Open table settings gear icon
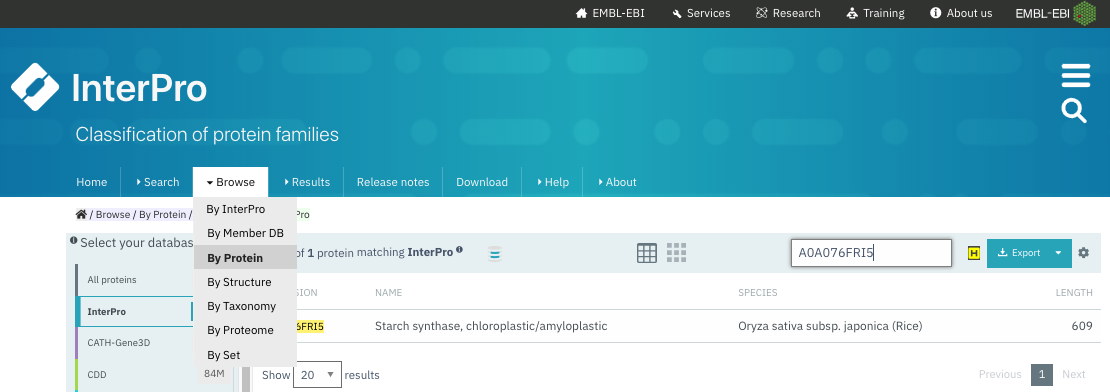The height and width of the screenshot is (392, 1110). click(x=1084, y=253)
